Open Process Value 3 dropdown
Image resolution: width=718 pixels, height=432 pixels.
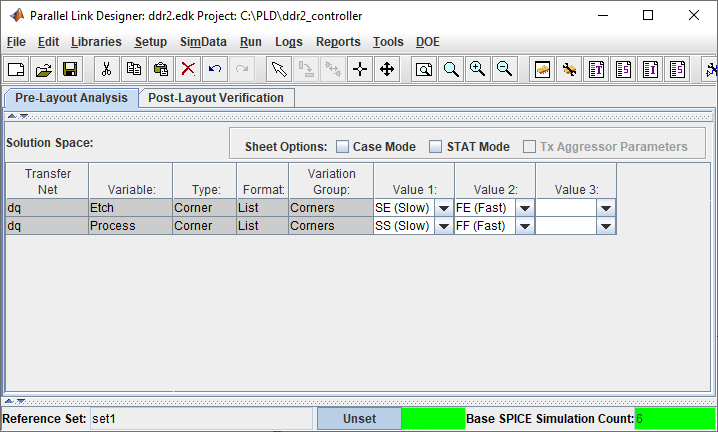(606, 226)
